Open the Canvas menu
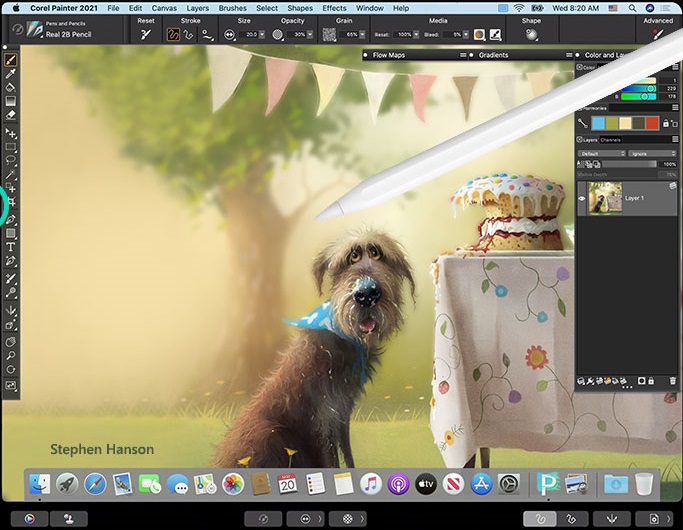 coord(164,8)
